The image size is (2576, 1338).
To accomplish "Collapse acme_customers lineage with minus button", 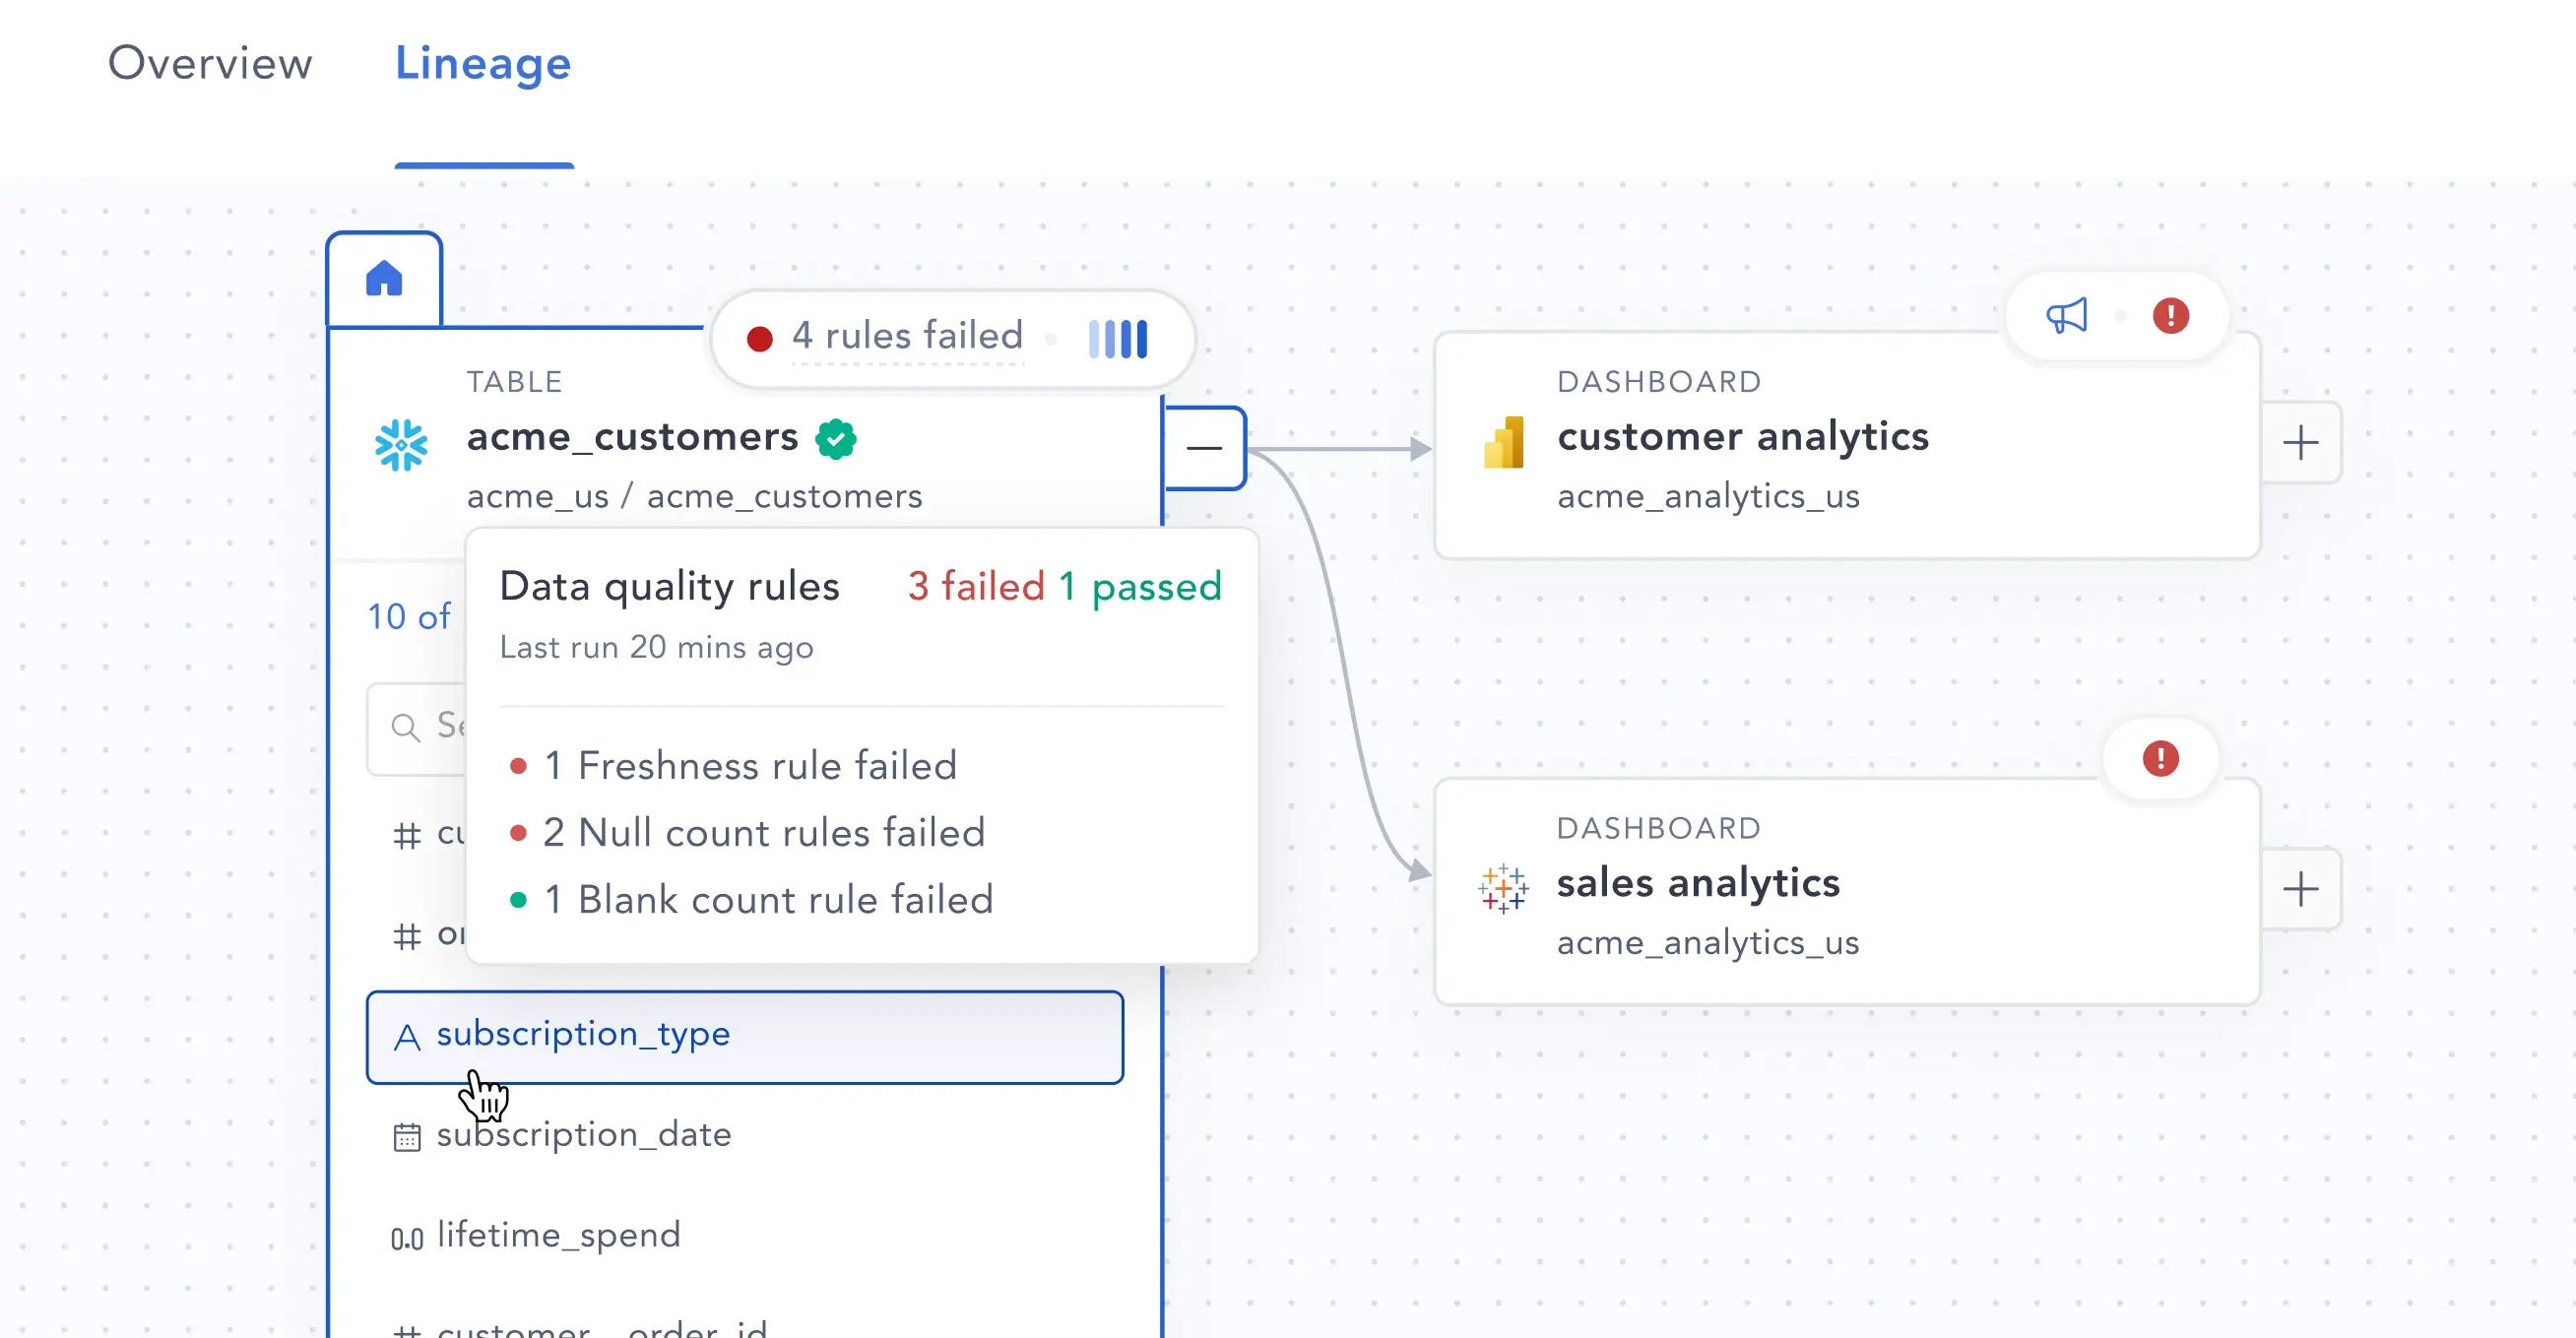I will point(1204,447).
